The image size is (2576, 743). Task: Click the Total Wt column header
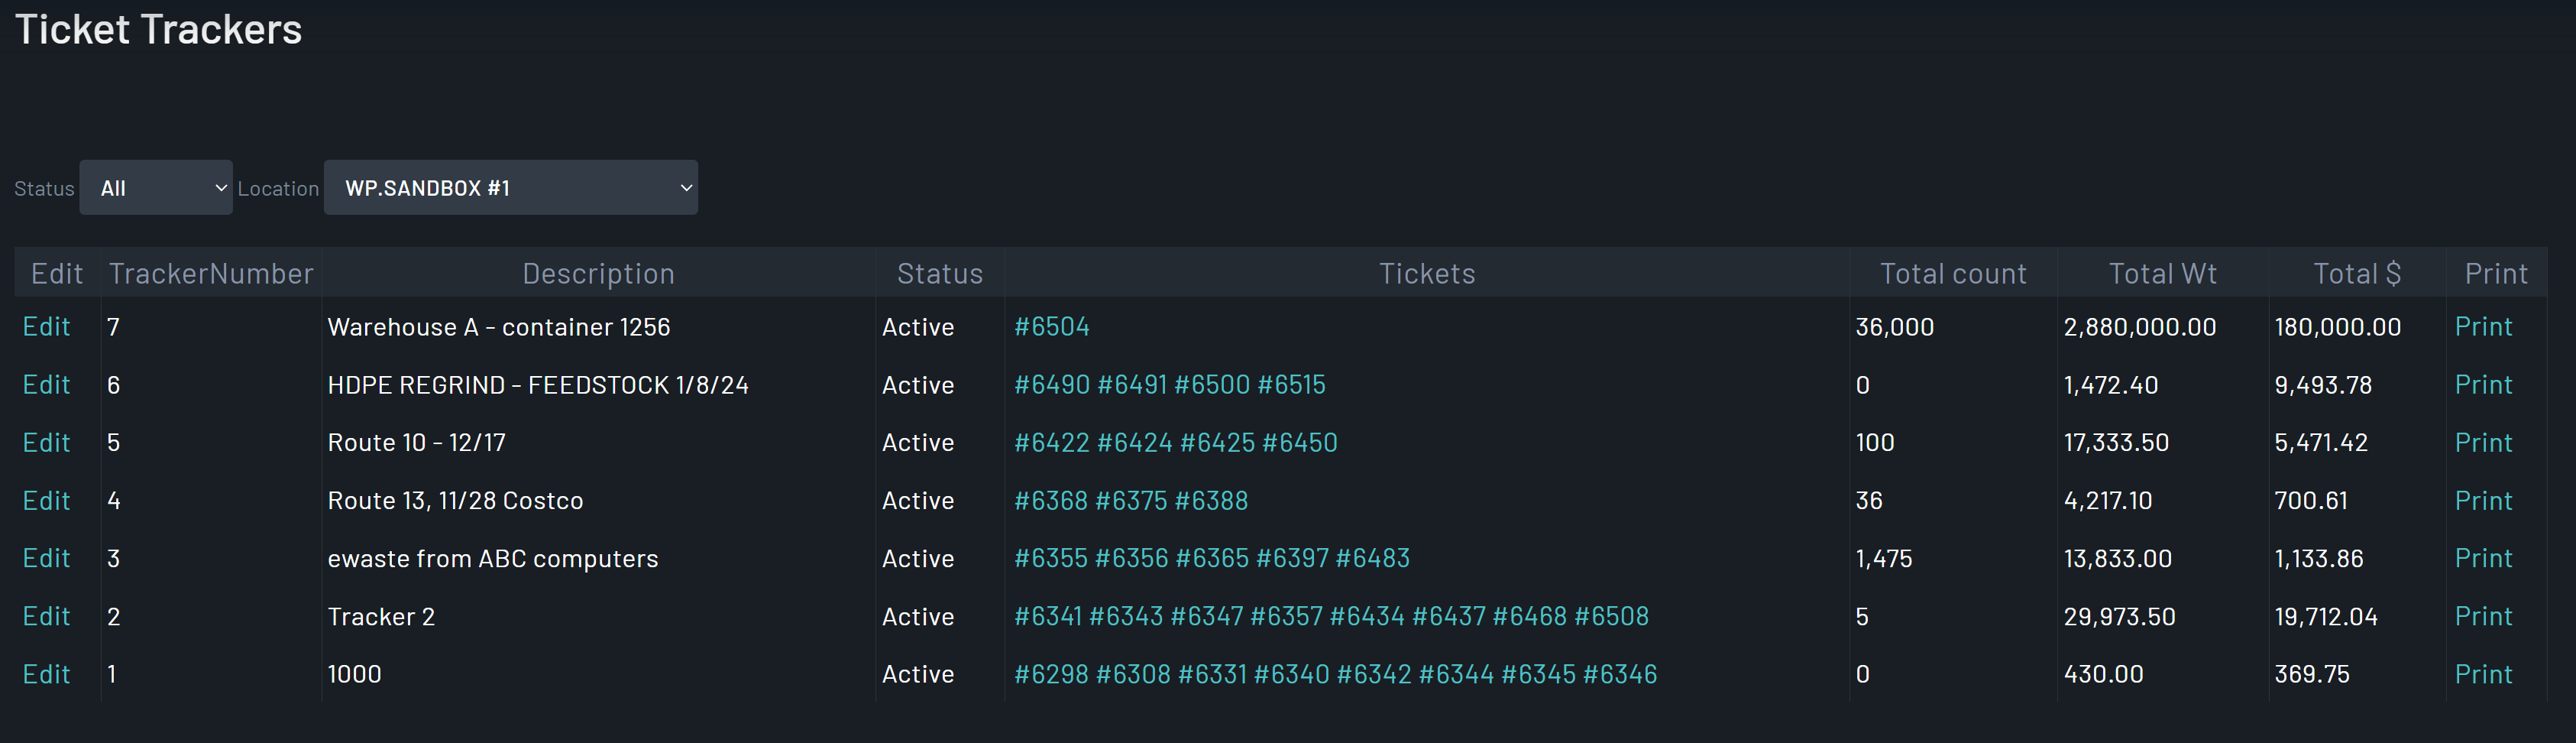[x=2162, y=273]
